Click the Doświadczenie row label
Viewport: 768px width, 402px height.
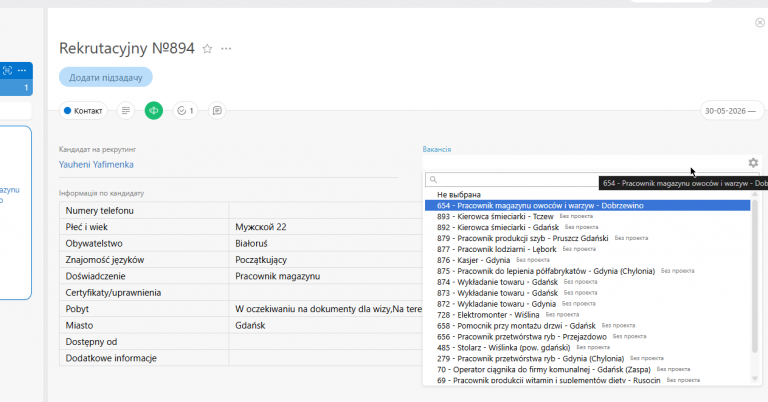point(96,276)
